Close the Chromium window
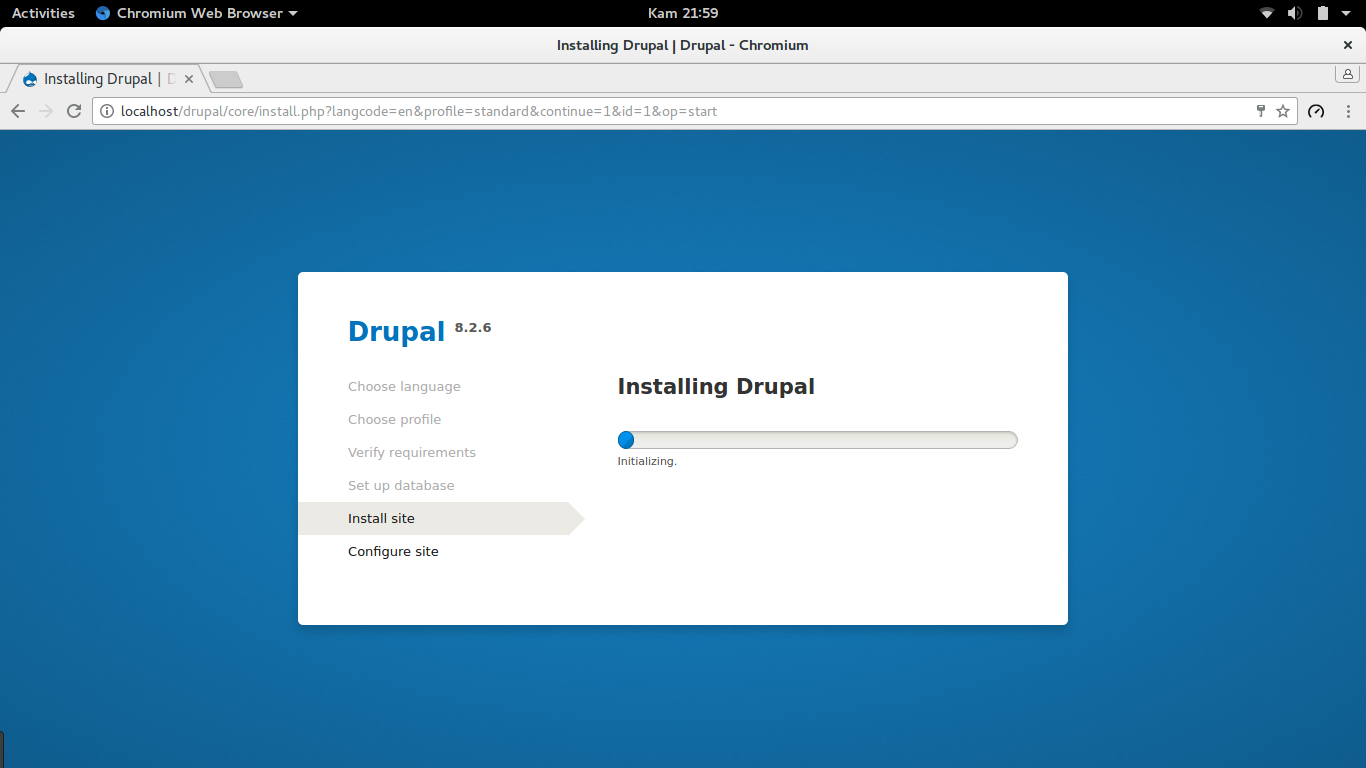This screenshot has height=768, width=1366. coord(1347,45)
